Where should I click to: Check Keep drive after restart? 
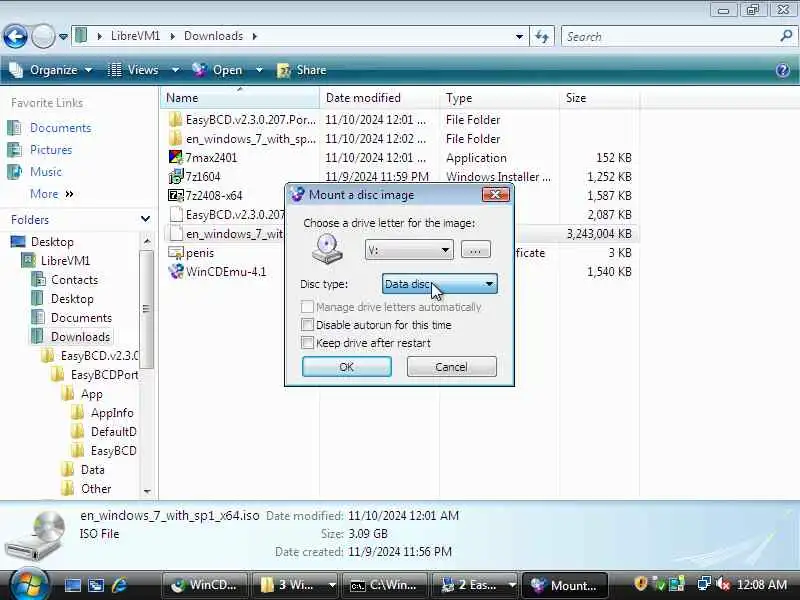pos(307,343)
